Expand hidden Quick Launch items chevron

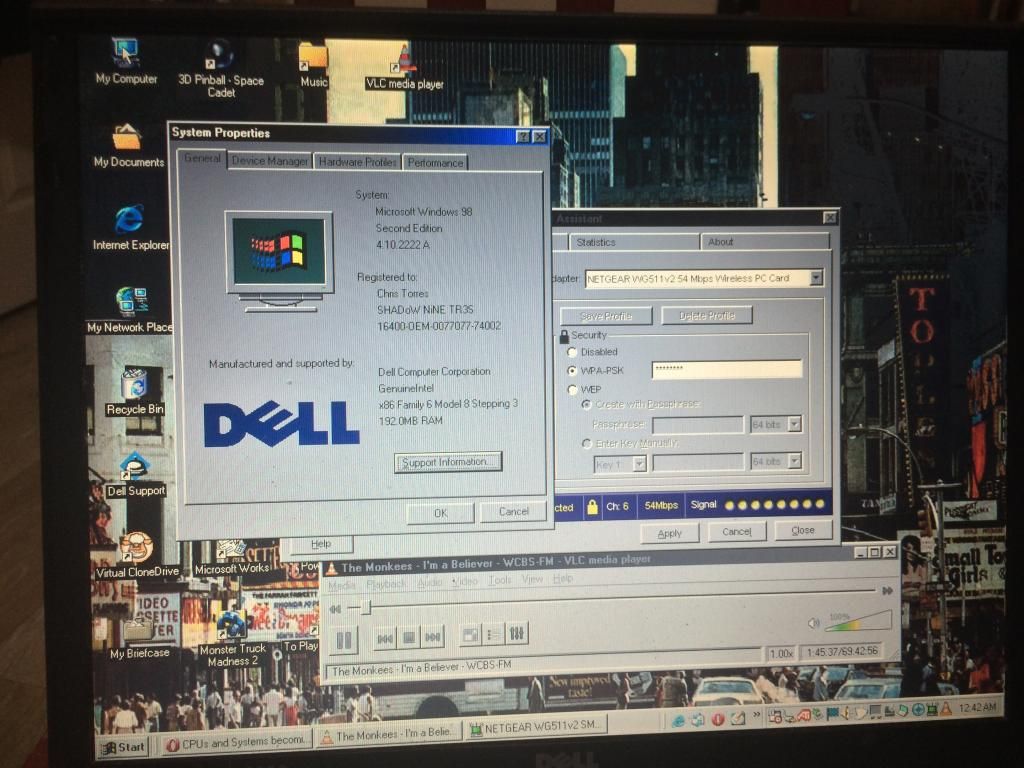pyautogui.click(x=757, y=714)
